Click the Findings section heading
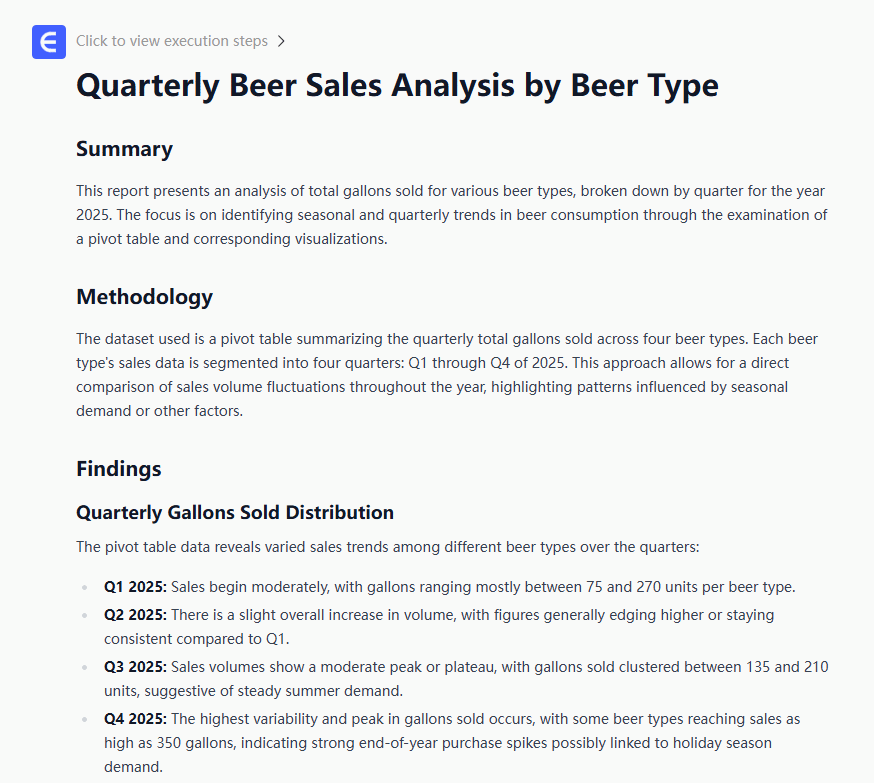 [x=118, y=469]
